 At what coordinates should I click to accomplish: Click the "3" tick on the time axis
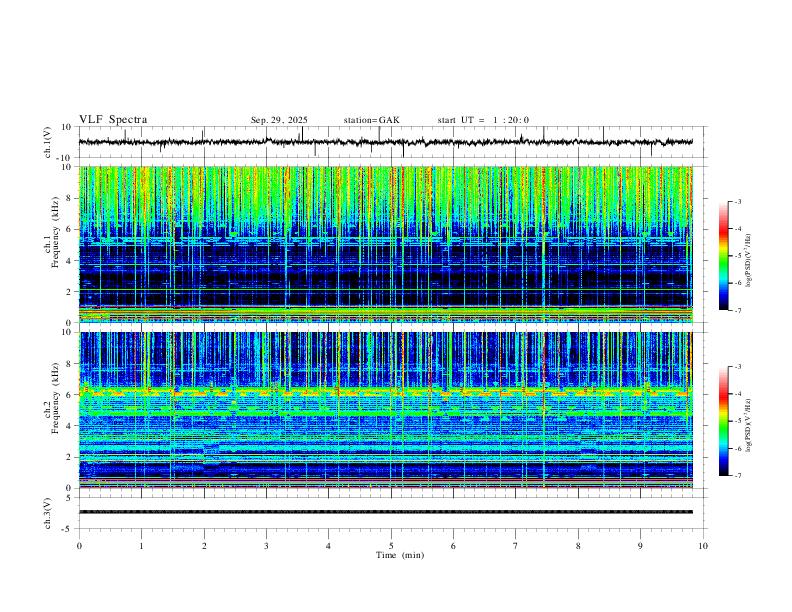266,546
